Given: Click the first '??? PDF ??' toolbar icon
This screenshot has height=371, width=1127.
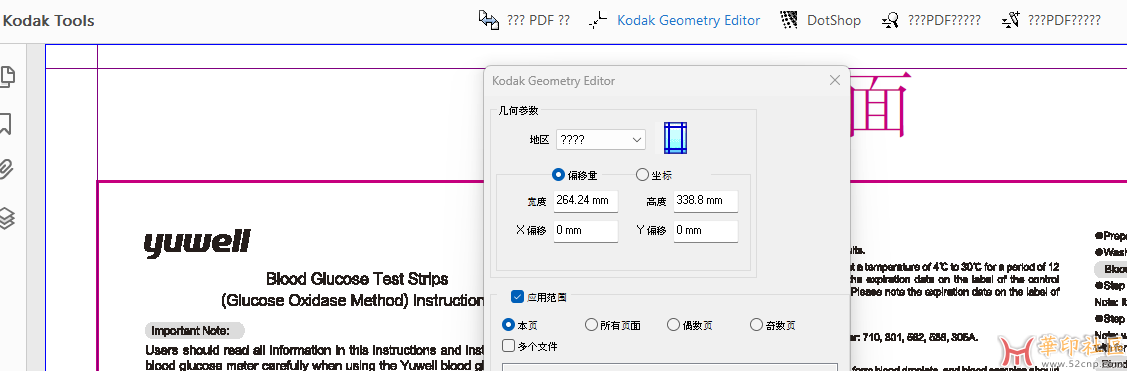Looking at the screenshot, I should (x=489, y=20).
